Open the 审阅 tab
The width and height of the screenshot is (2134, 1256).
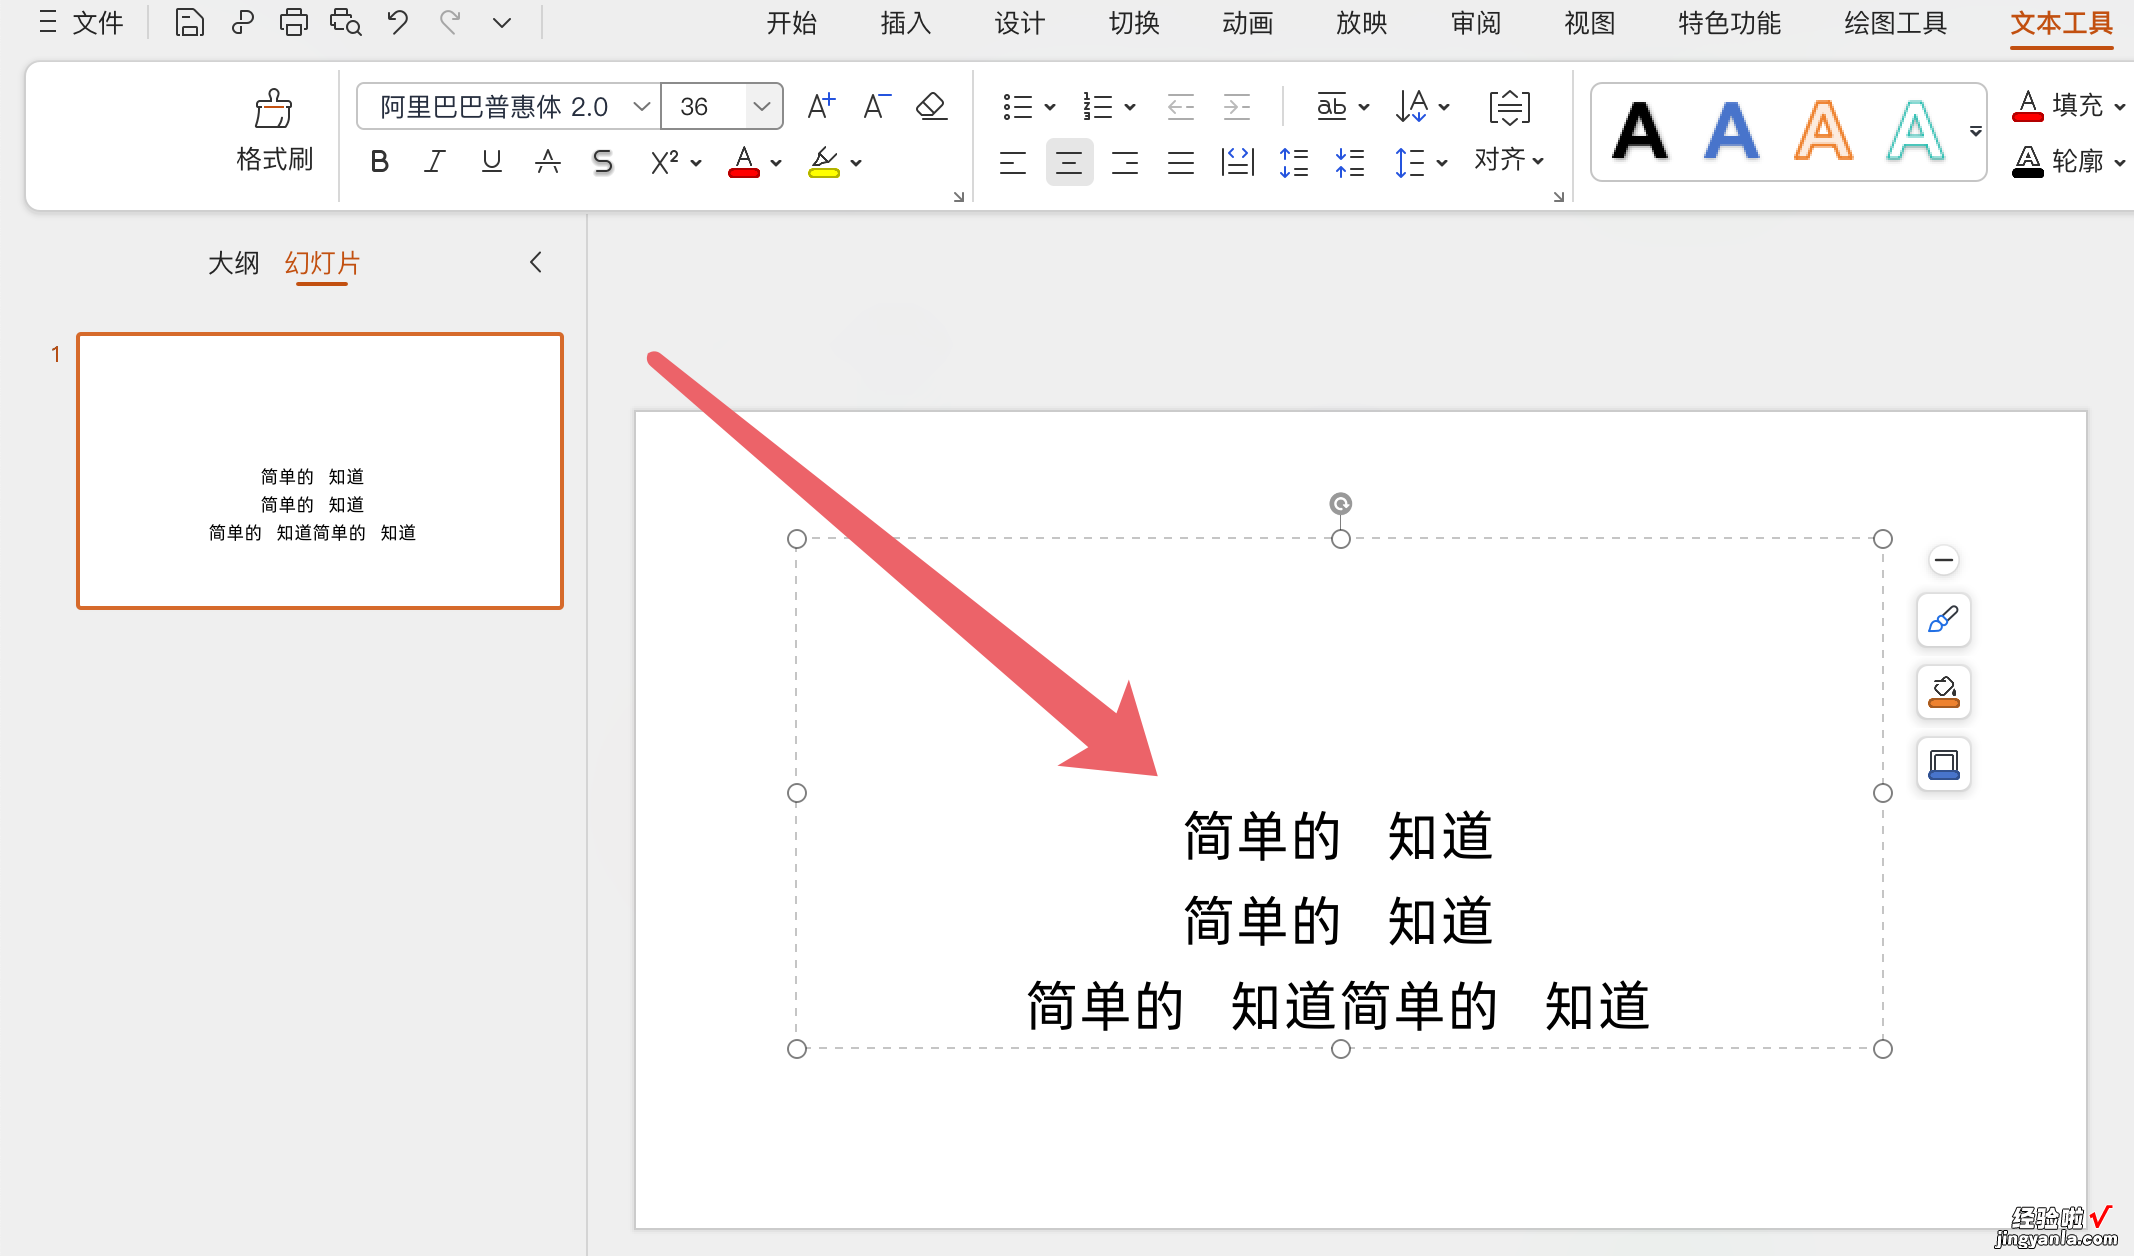pos(1475,23)
